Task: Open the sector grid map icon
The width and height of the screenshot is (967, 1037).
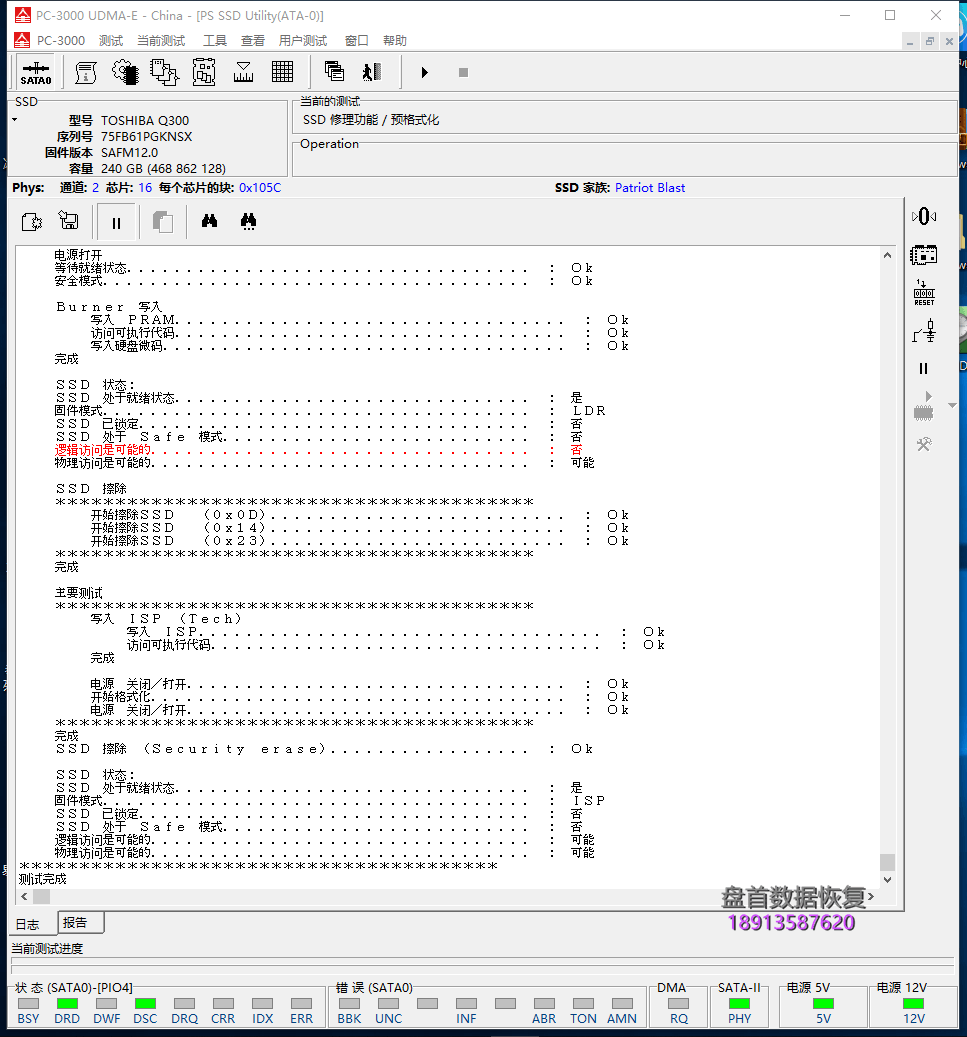Action: 282,71
